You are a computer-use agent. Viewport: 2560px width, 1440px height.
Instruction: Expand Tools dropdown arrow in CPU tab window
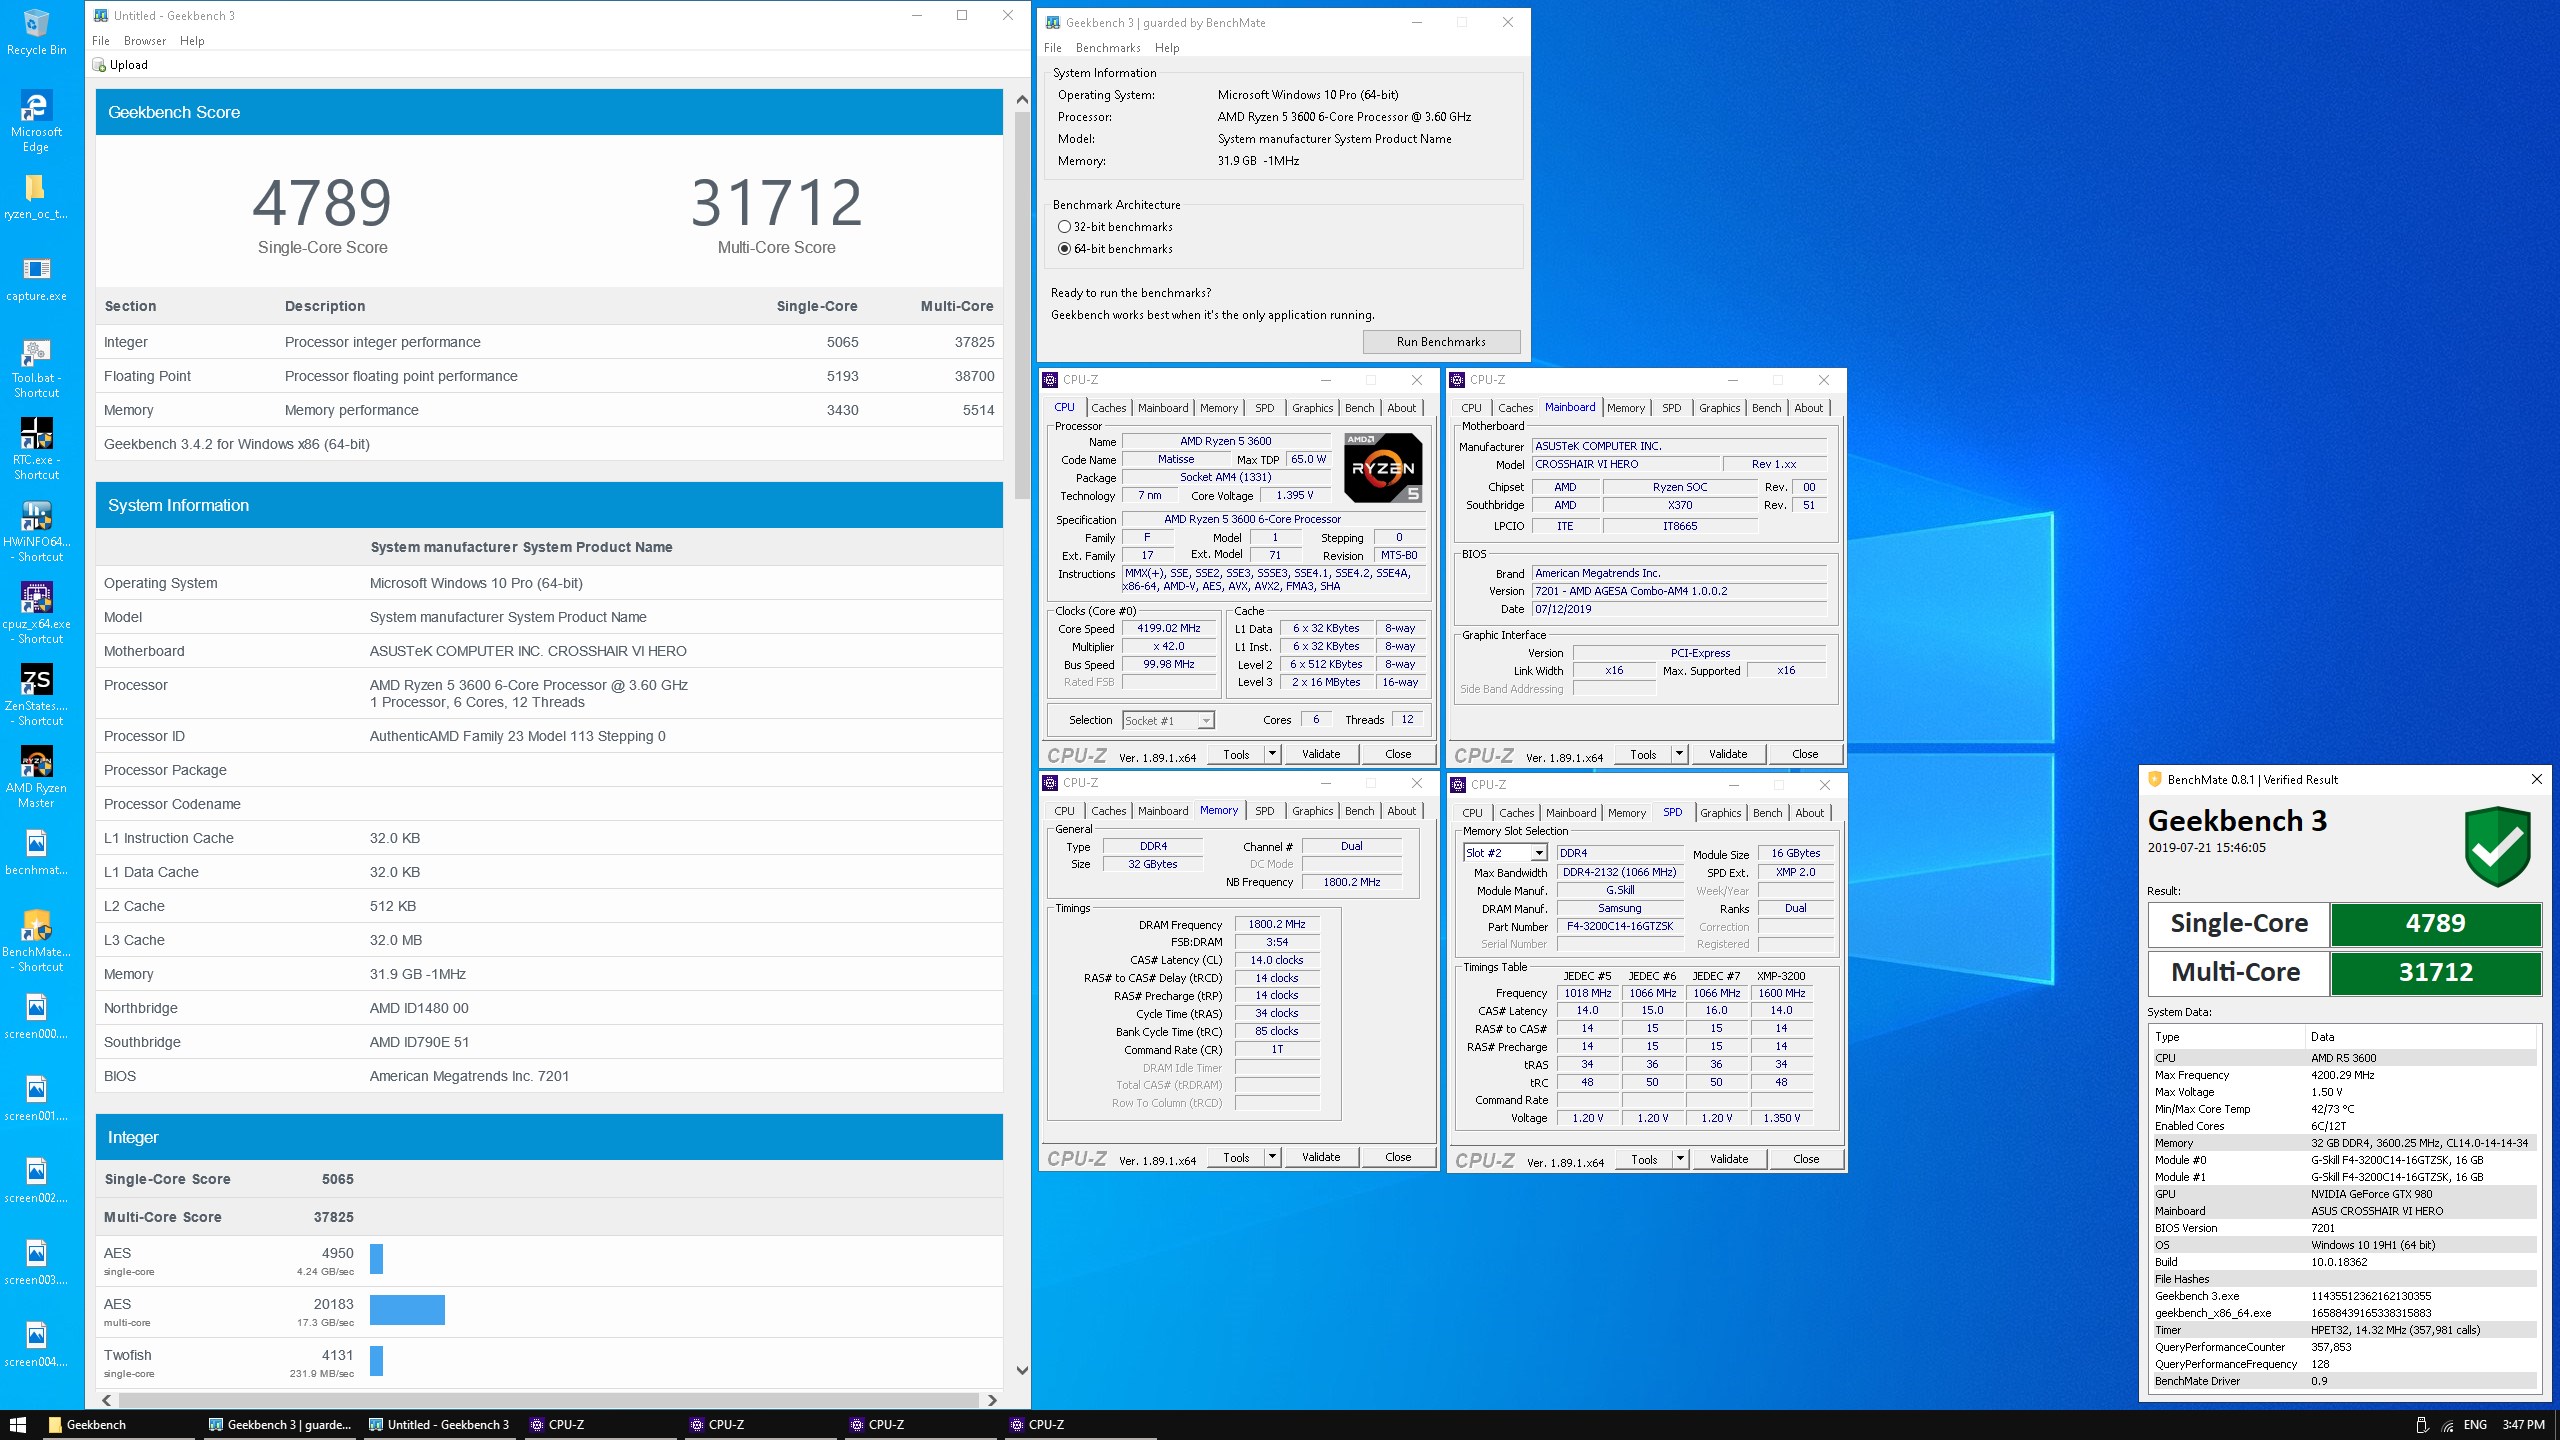1272,754
